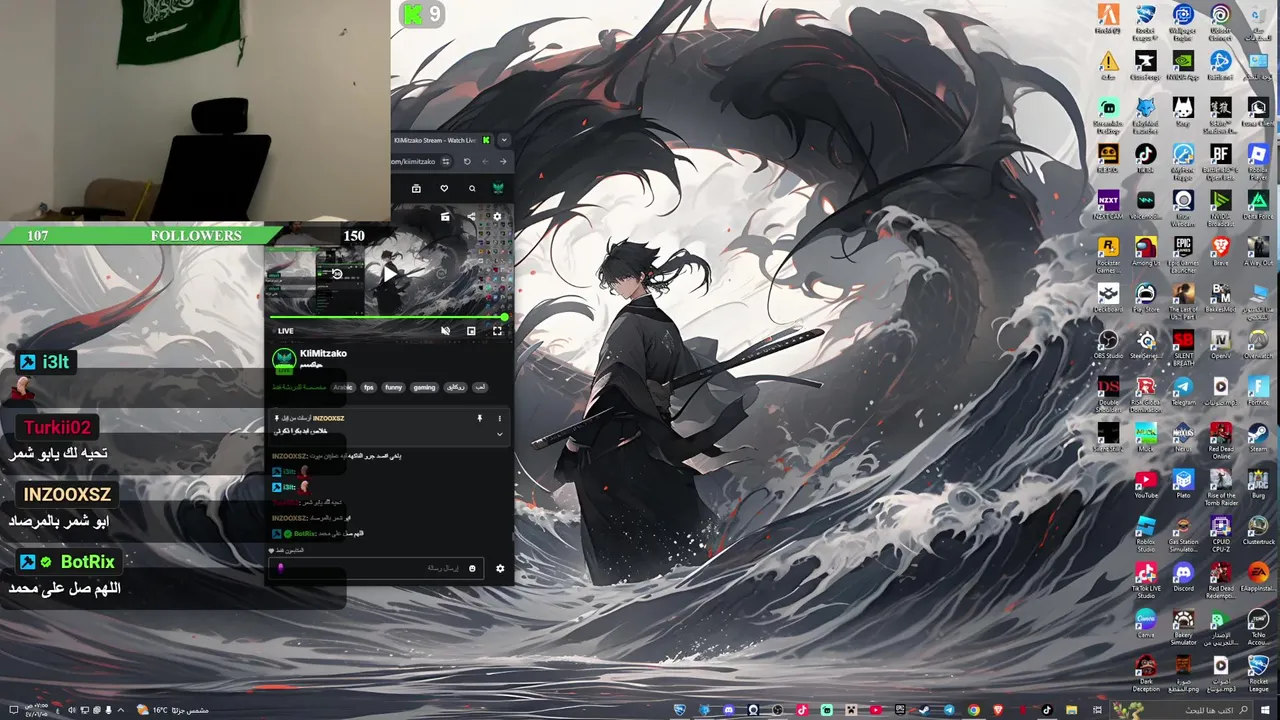The image size is (1280, 720).
Task: Open Epic Games Launcher desktop icon
Action: tap(1183, 254)
